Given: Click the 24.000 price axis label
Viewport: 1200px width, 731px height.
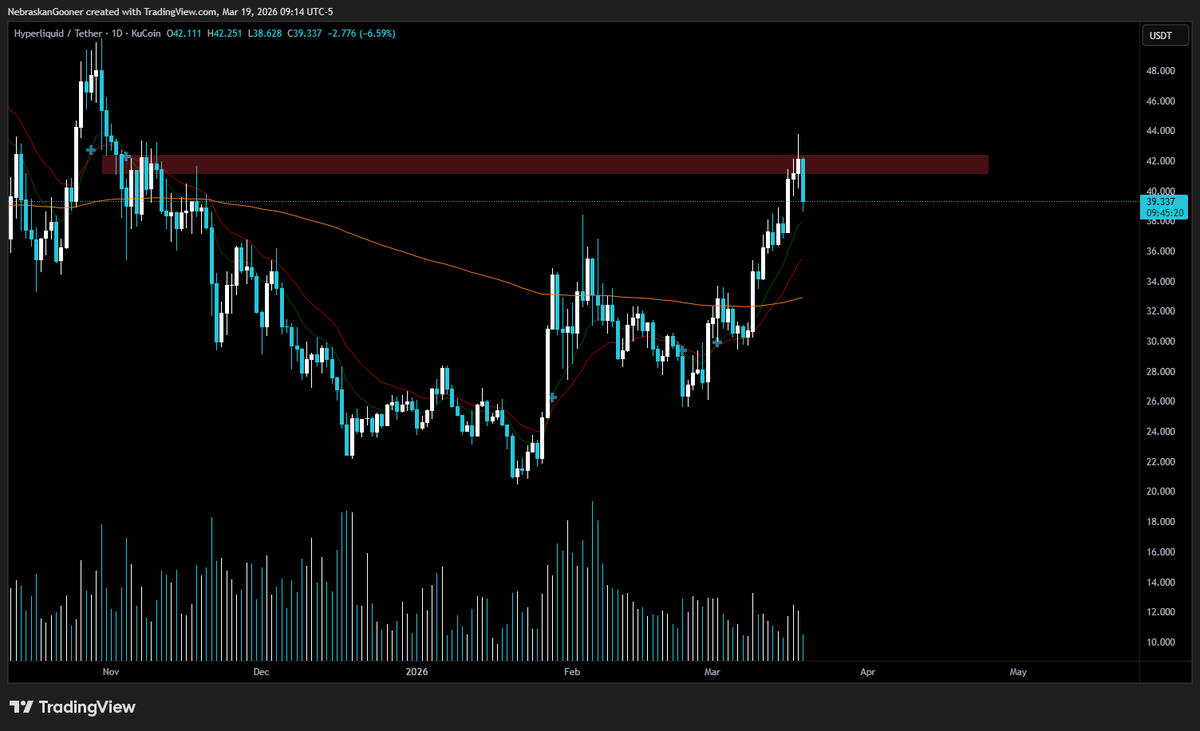Looking at the screenshot, I should tap(1161, 431).
